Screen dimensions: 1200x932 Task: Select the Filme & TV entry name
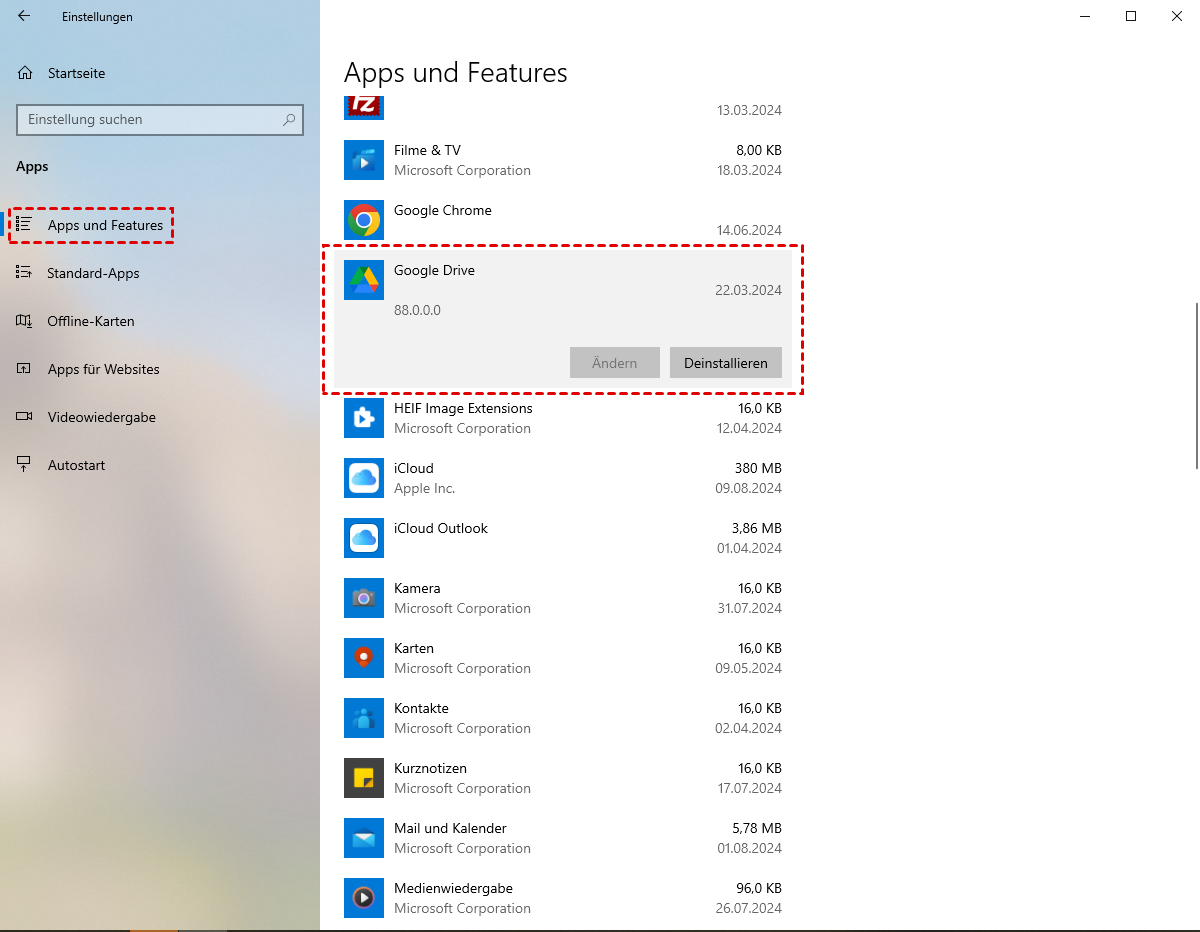[427, 150]
